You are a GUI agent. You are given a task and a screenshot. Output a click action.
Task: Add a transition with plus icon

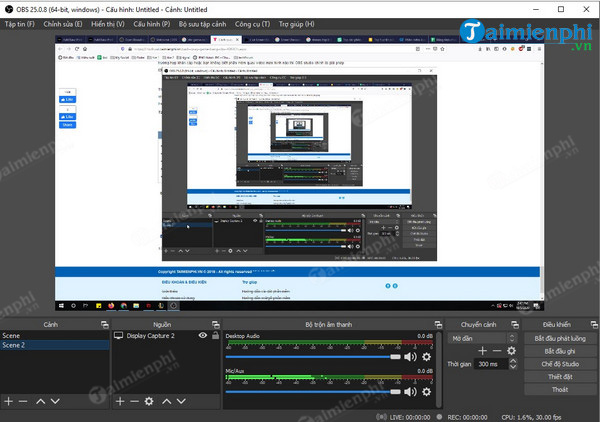[x=483, y=350]
